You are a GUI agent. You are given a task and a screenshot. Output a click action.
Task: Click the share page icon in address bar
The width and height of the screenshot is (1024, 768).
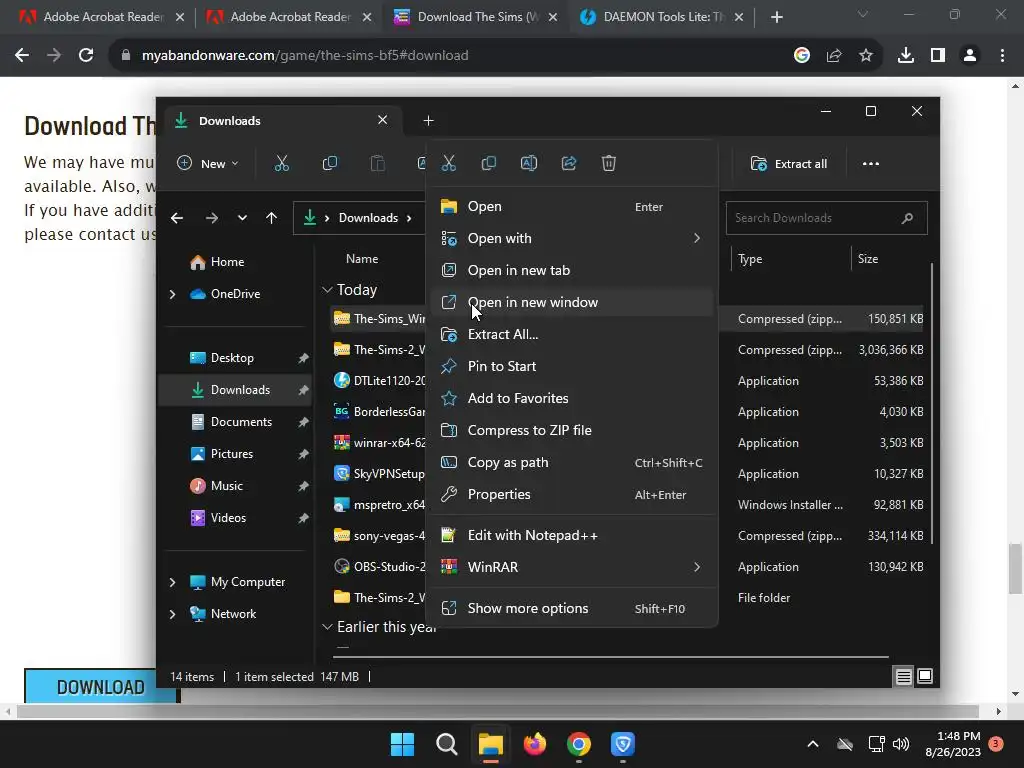834,56
